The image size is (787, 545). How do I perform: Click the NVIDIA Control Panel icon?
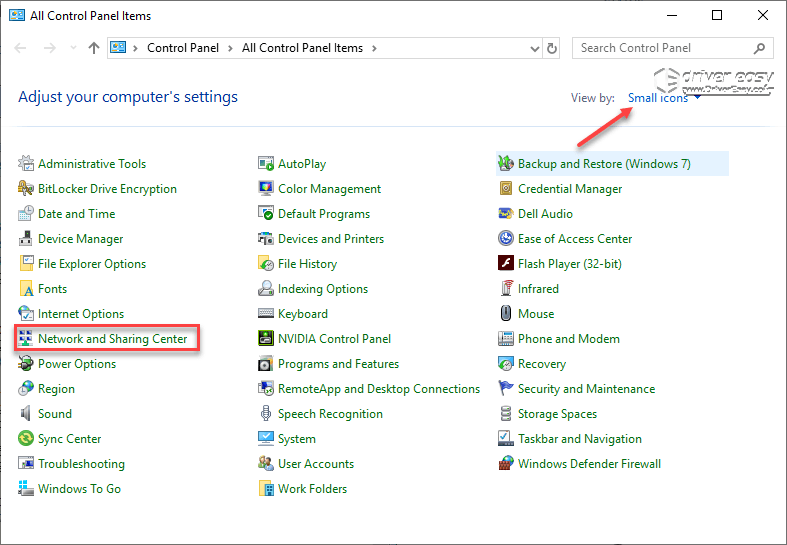tap(266, 339)
